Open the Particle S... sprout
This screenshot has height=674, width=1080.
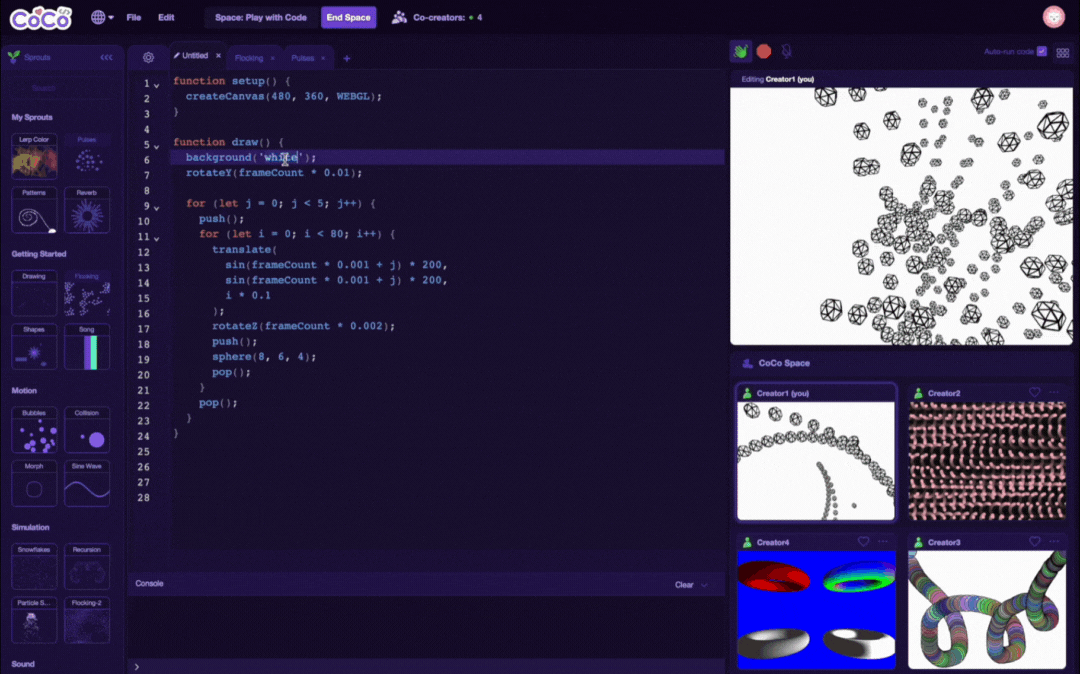click(x=34, y=620)
